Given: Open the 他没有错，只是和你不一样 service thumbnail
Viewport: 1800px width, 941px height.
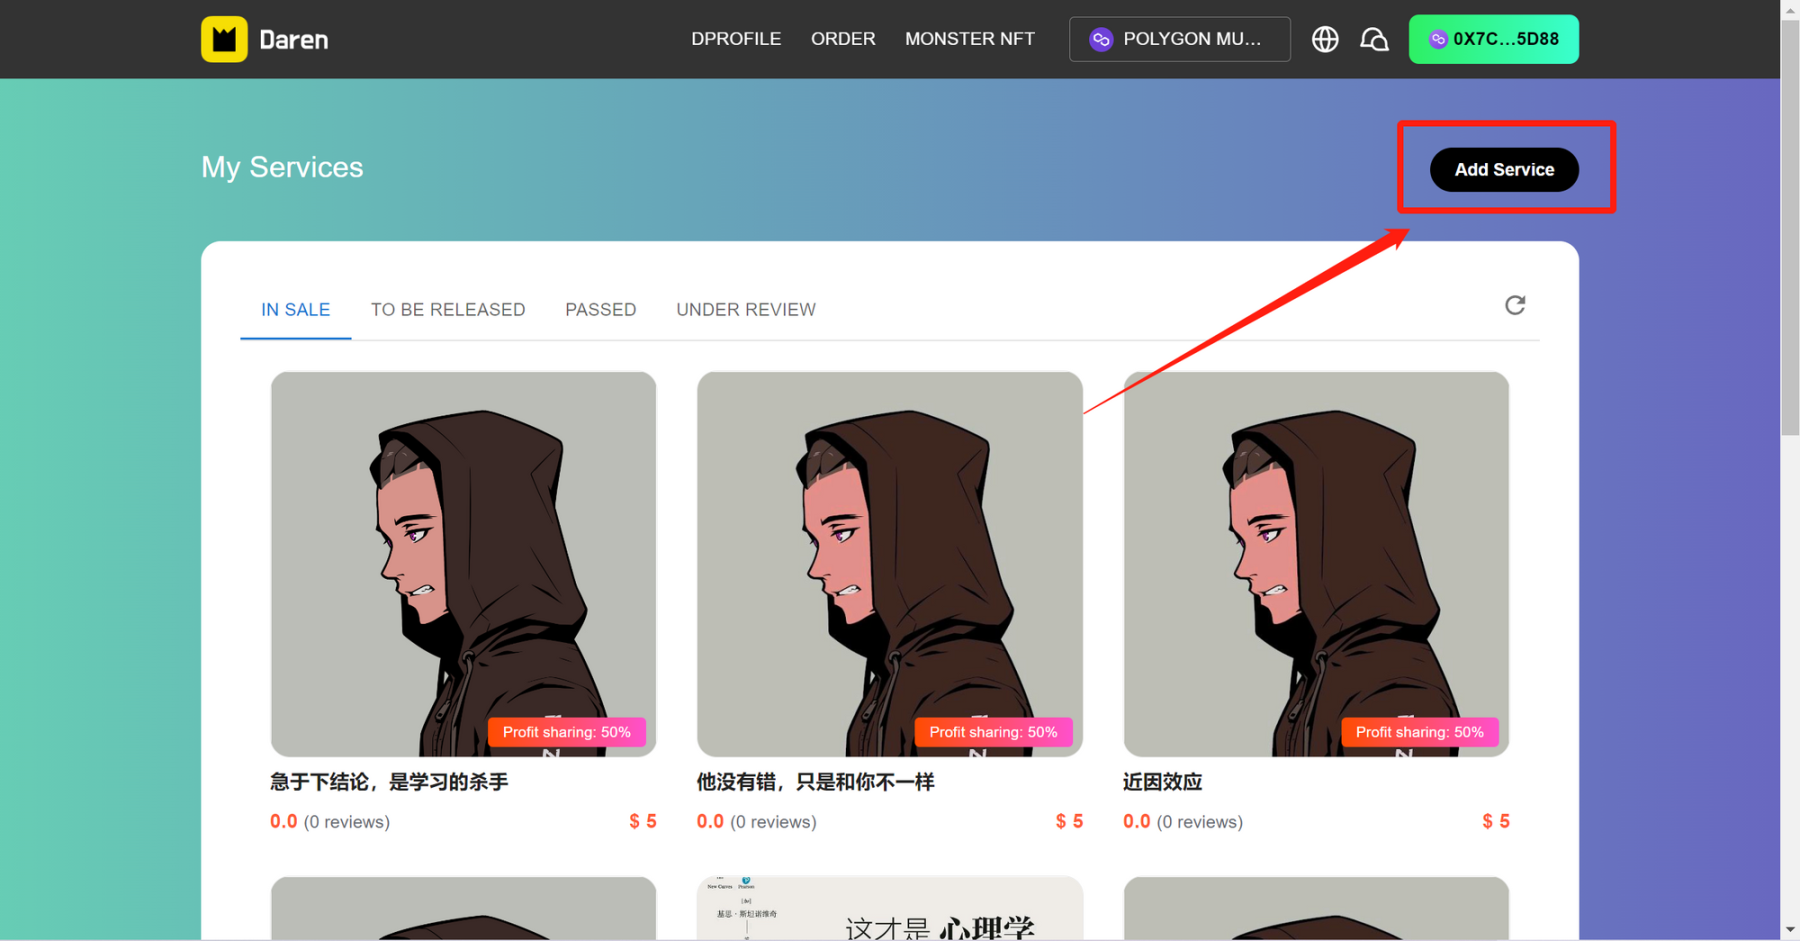Looking at the screenshot, I should click(x=889, y=564).
